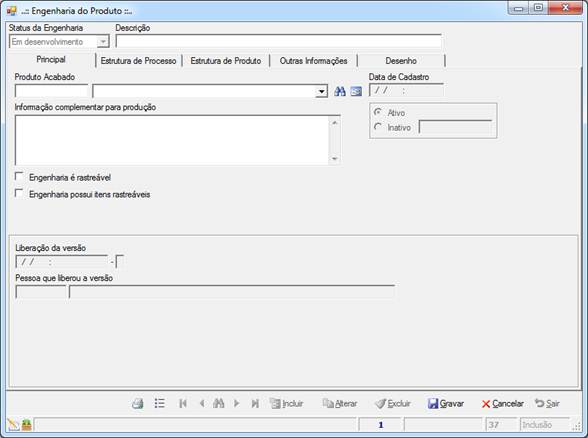This screenshot has width=588, height=438.
Task: Close the Engenharia do Produto window
Action: pos(566,8)
